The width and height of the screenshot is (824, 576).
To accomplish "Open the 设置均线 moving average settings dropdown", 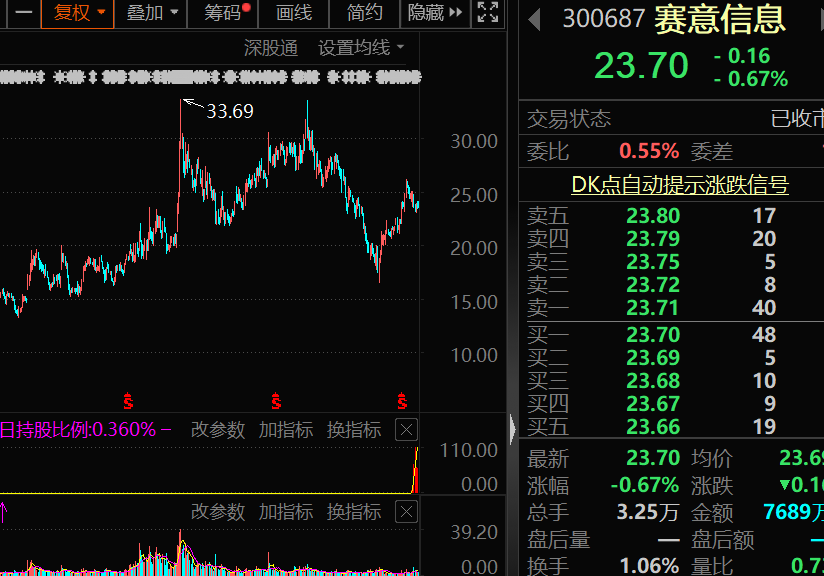I will (355, 47).
